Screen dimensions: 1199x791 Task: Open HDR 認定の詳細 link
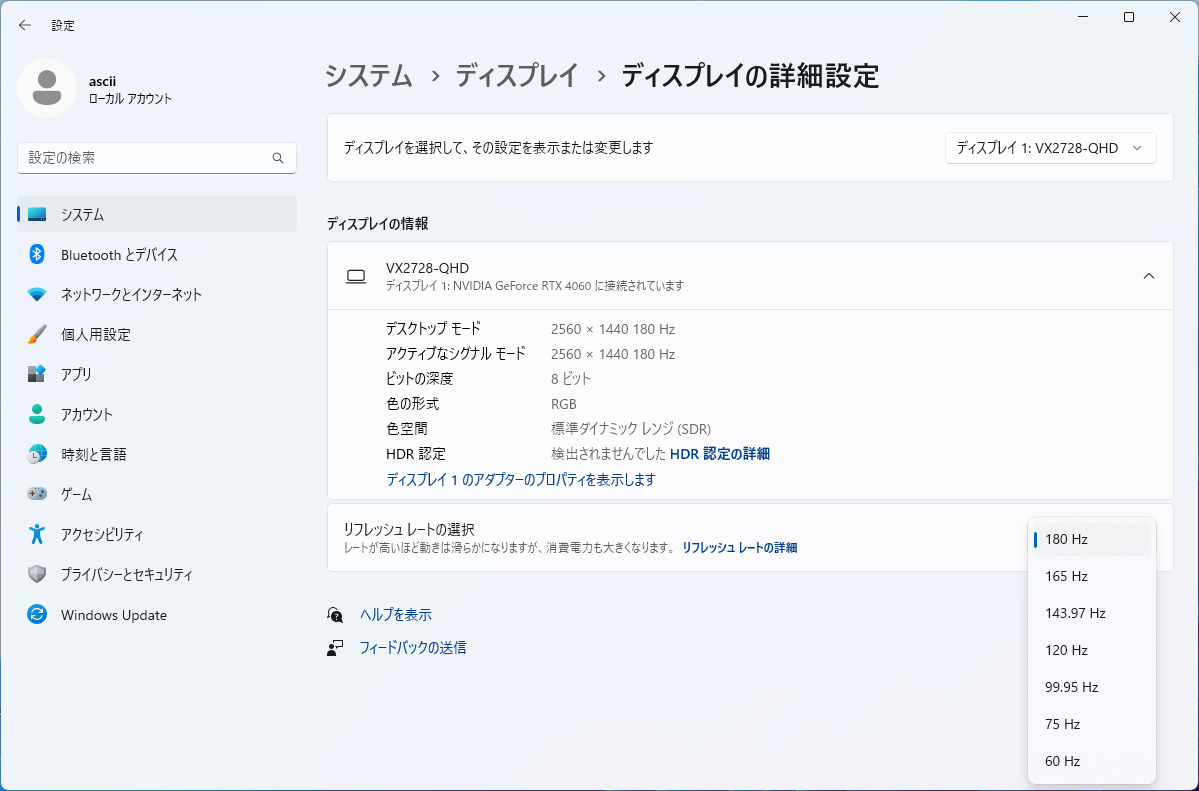pyautogui.click(x=719, y=454)
